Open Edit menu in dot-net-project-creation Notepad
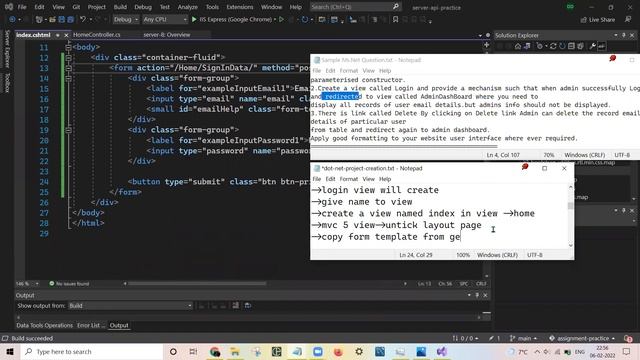The image size is (640, 360). 330,179
